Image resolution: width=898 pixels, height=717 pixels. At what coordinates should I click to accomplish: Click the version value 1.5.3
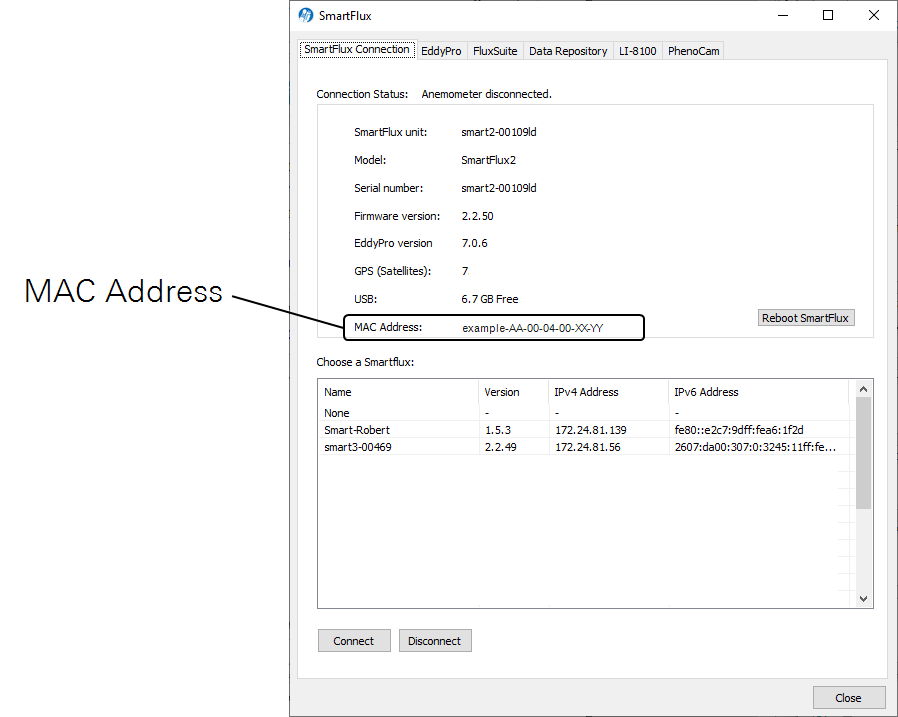pos(498,430)
